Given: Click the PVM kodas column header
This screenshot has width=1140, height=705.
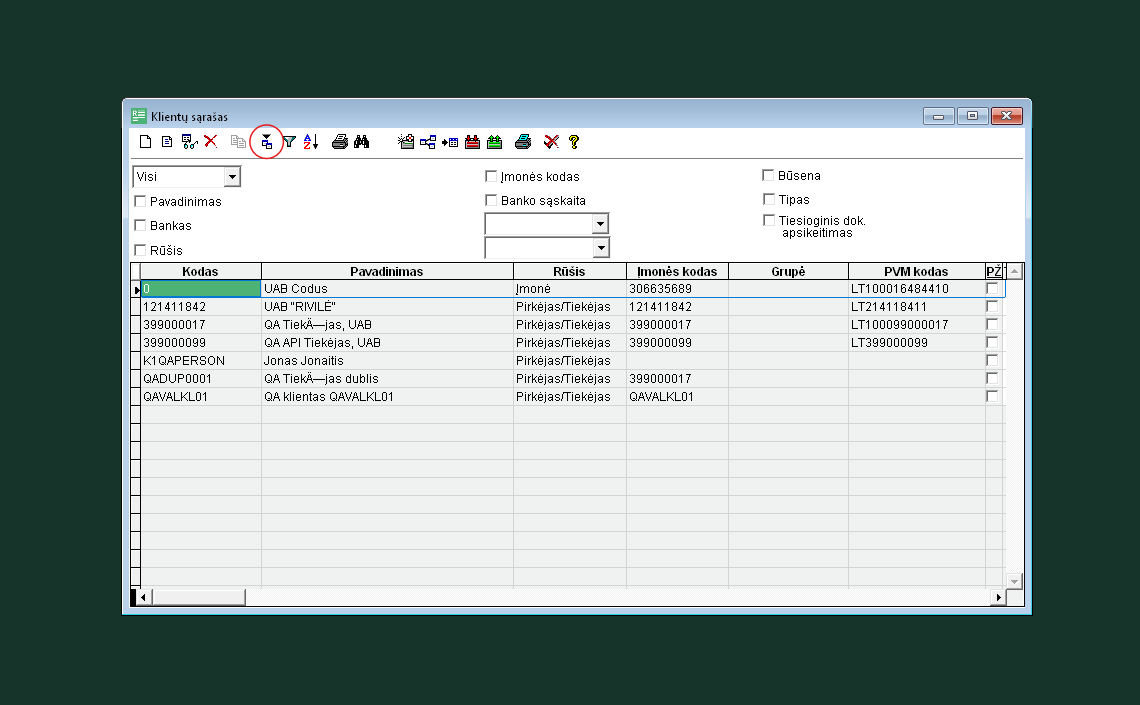Looking at the screenshot, I should tap(916, 271).
